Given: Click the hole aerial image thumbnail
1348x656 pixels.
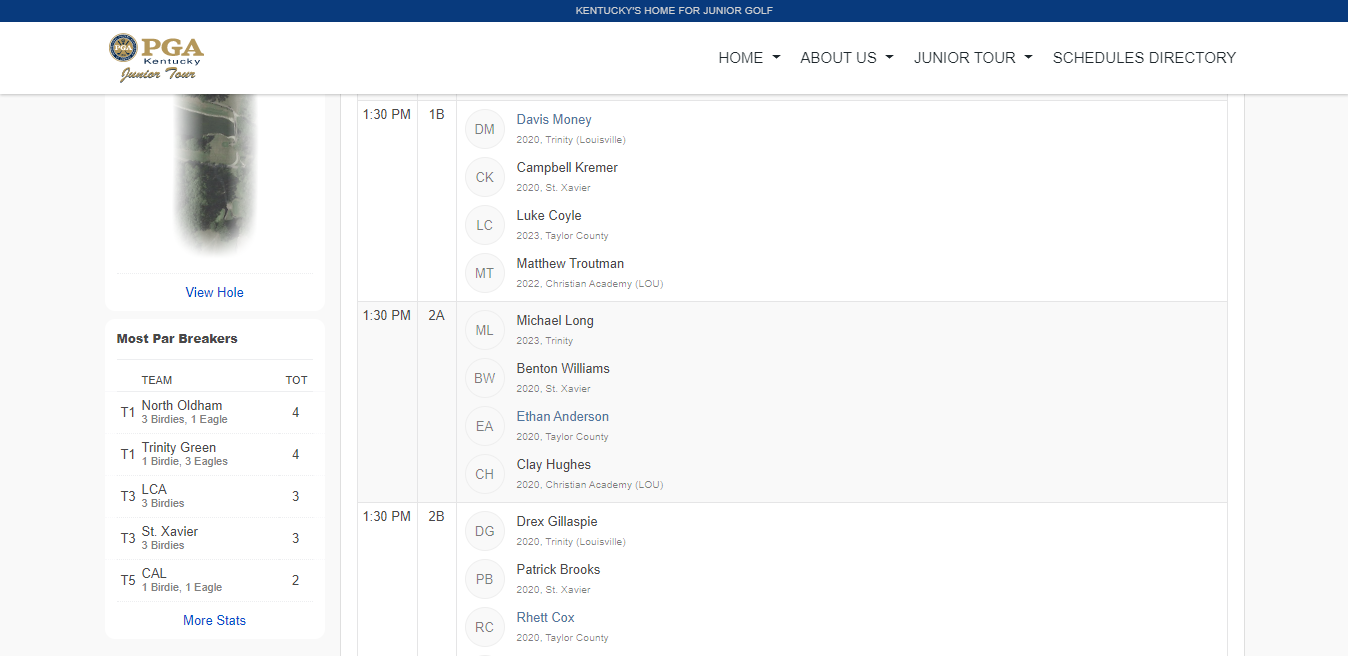Looking at the screenshot, I should point(215,175).
